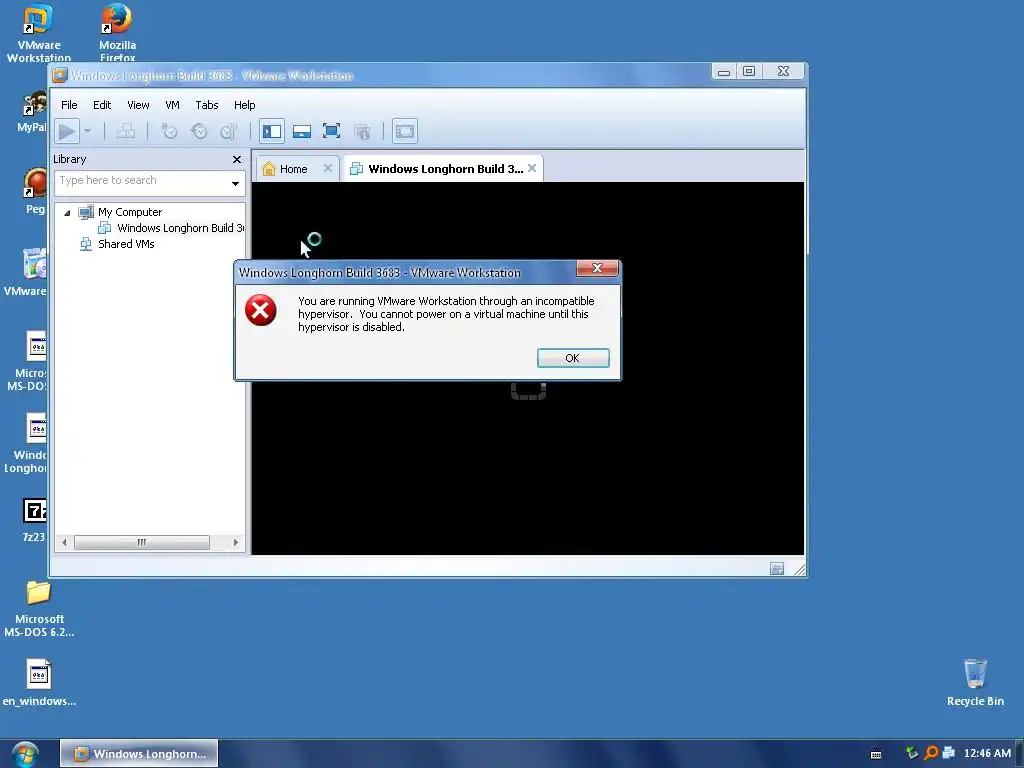Click the Send Ctrl+Alt+Del toolbar icon
This screenshot has height=768, width=1024.
tap(125, 131)
